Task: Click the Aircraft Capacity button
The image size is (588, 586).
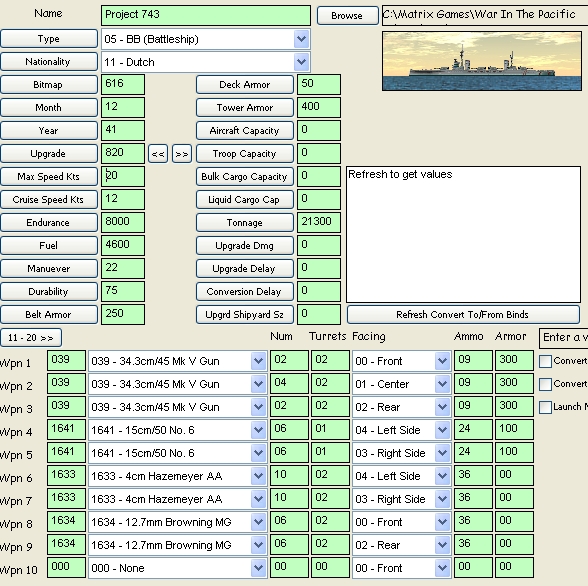Action: coord(244,130)
